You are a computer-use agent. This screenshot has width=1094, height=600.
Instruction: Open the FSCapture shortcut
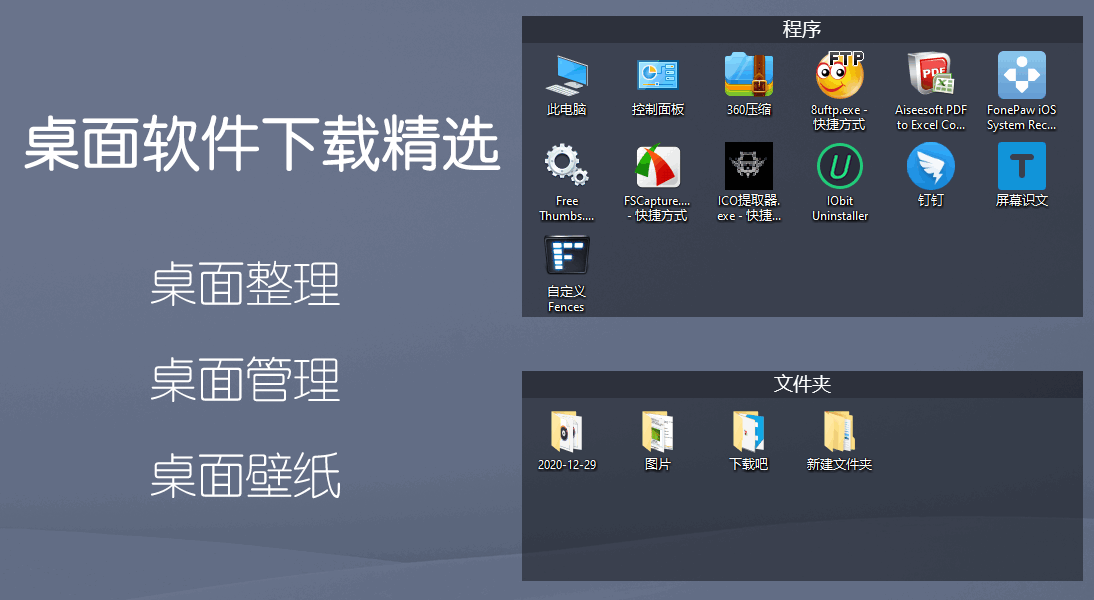[657, 165]
